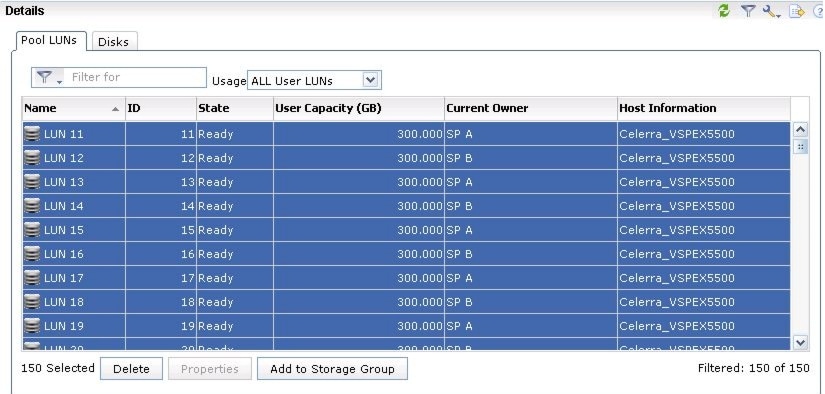This screenshot has width=825, height=394.
Task: Click the LUN 18 disk icon
Action: click(x=32, y=302)
